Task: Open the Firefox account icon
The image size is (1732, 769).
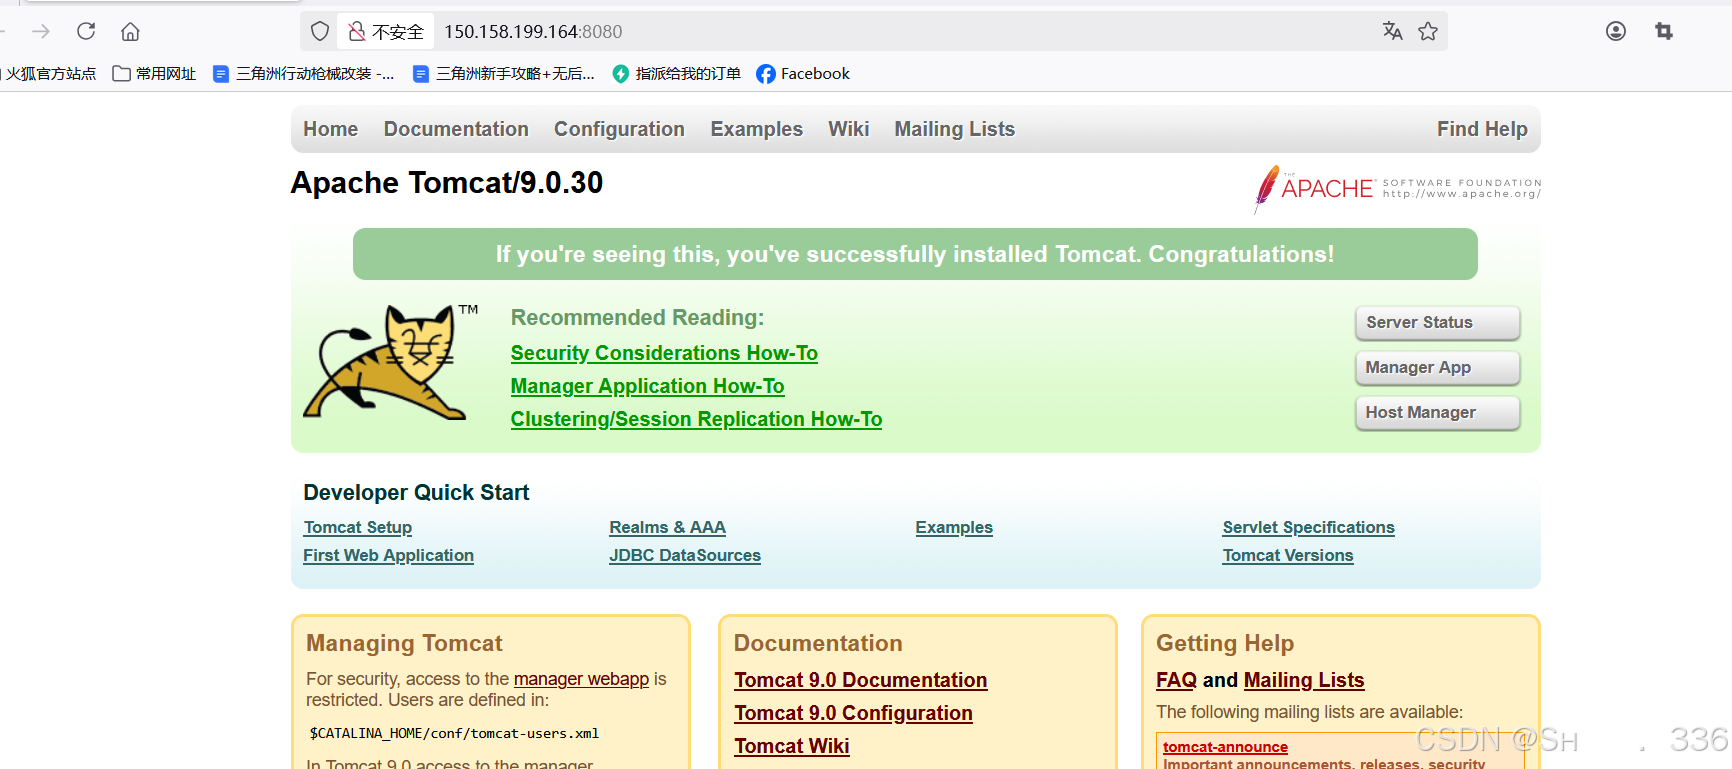Action: (1616, 31)
